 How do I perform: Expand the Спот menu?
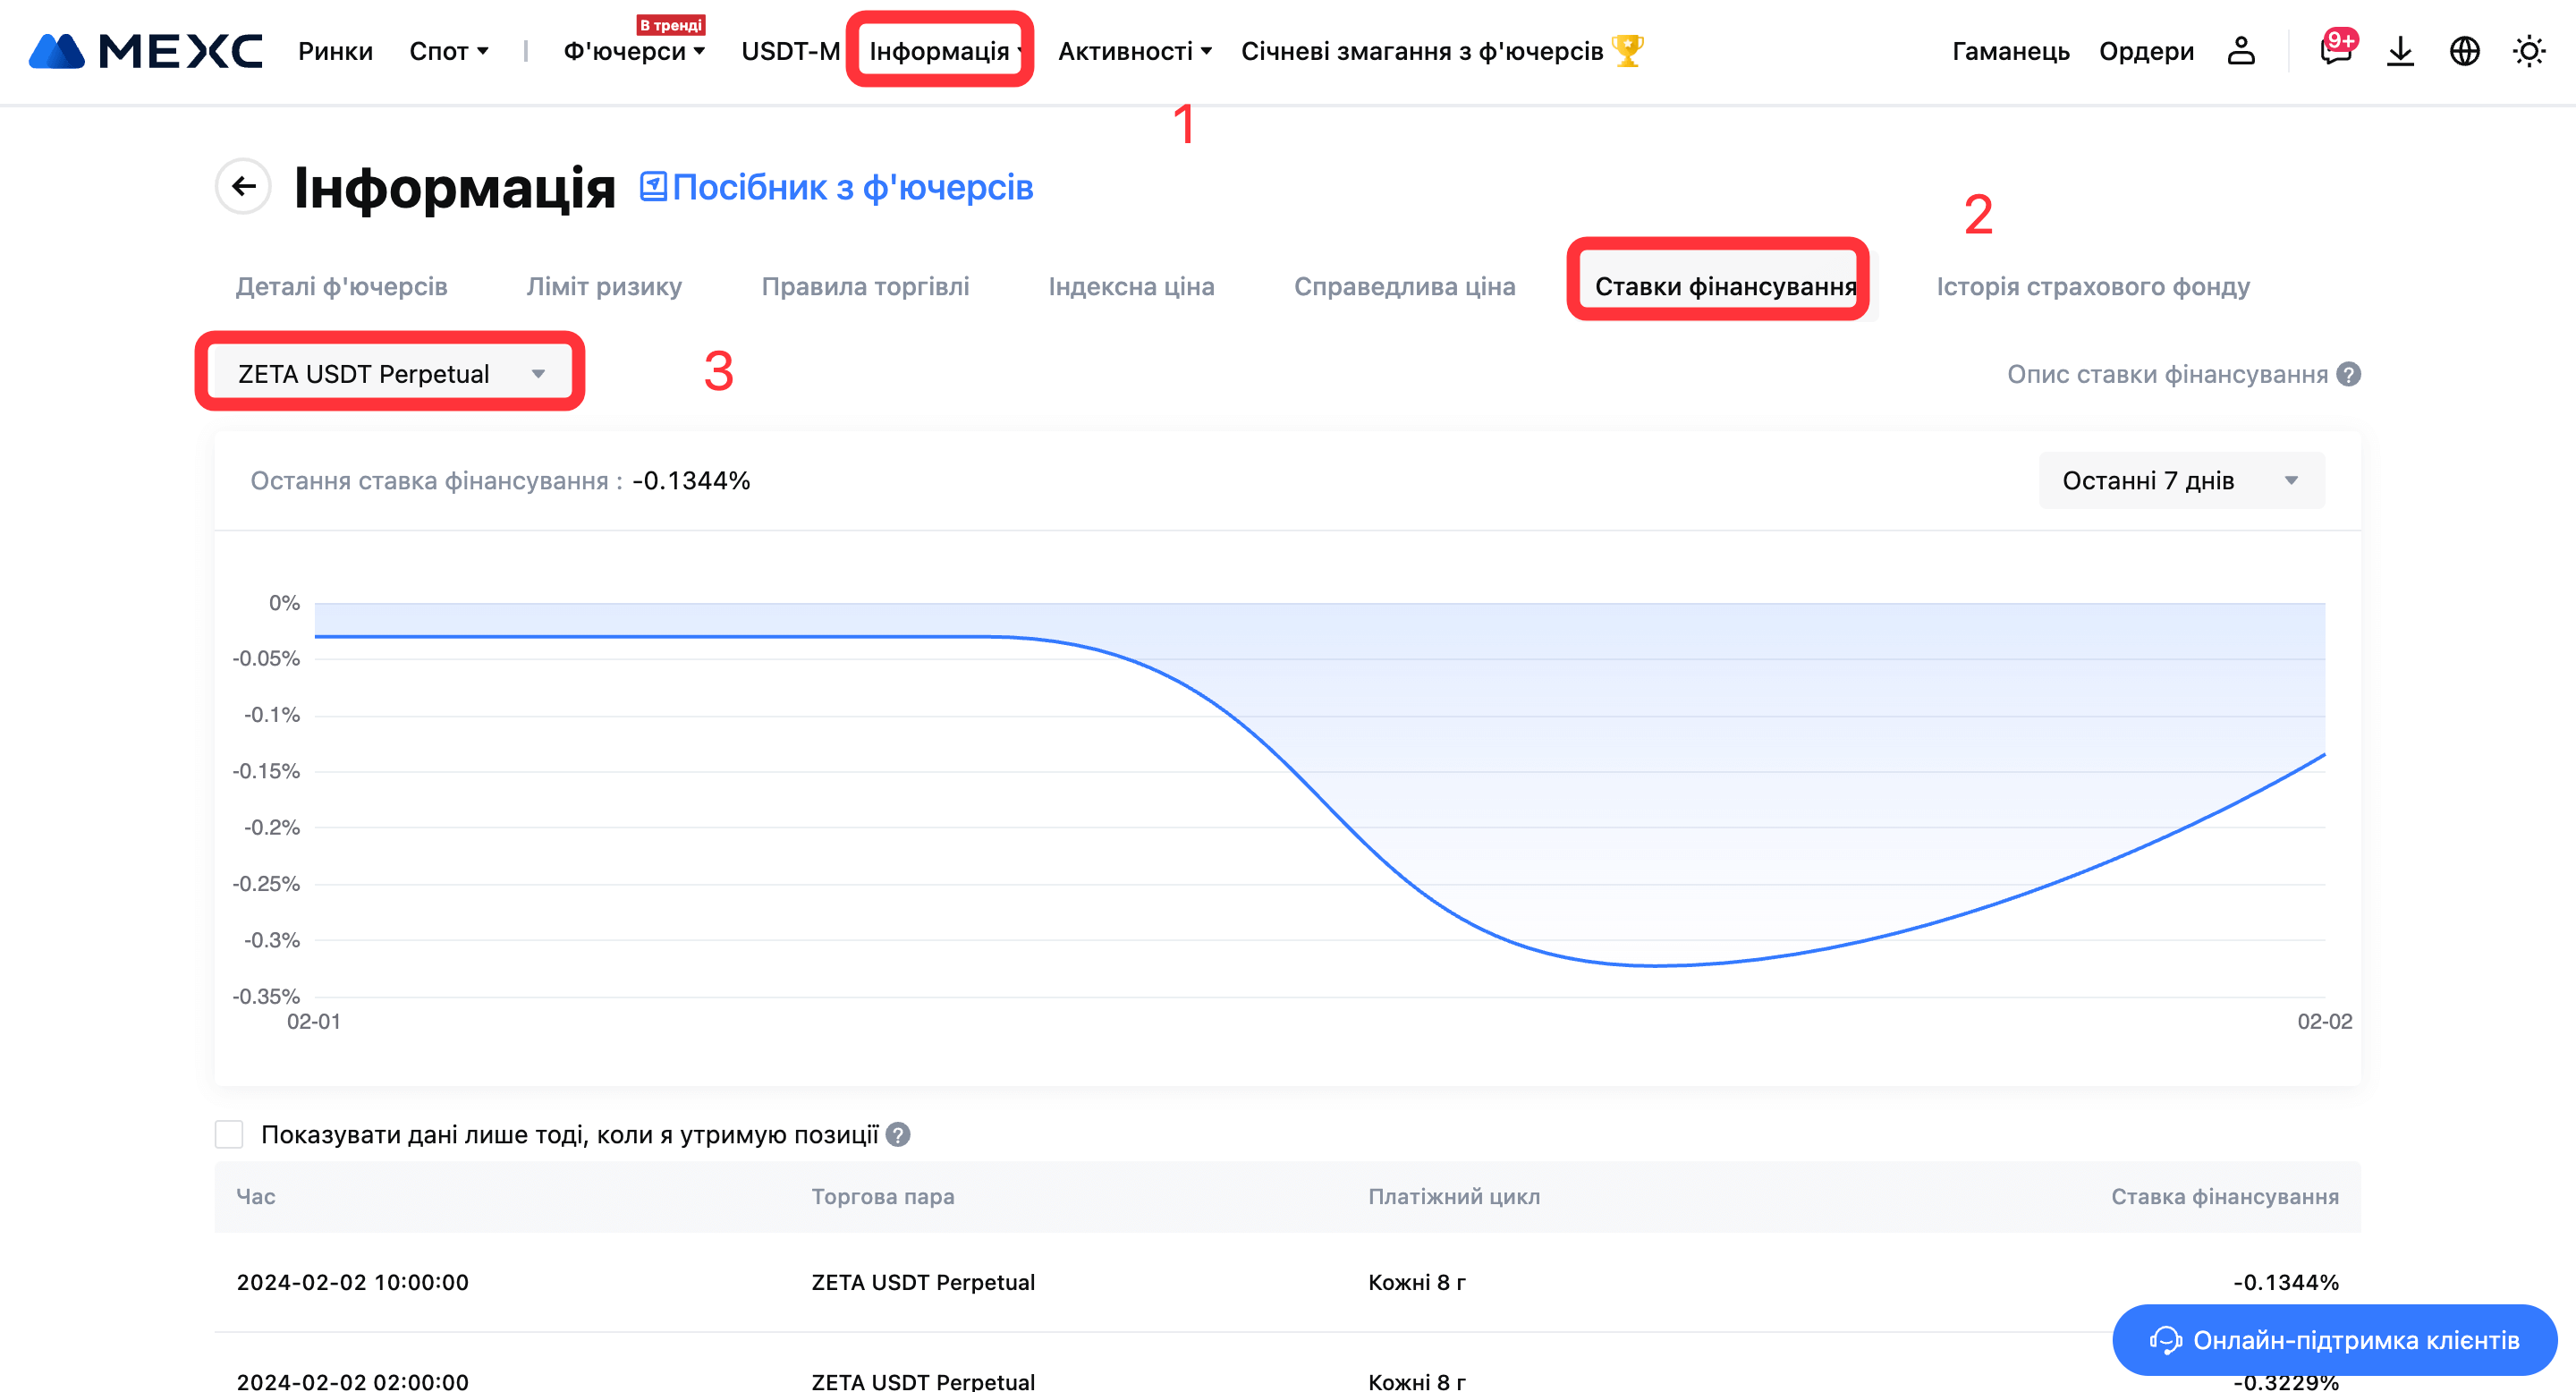pyautogui.click(x=449, y=51)
